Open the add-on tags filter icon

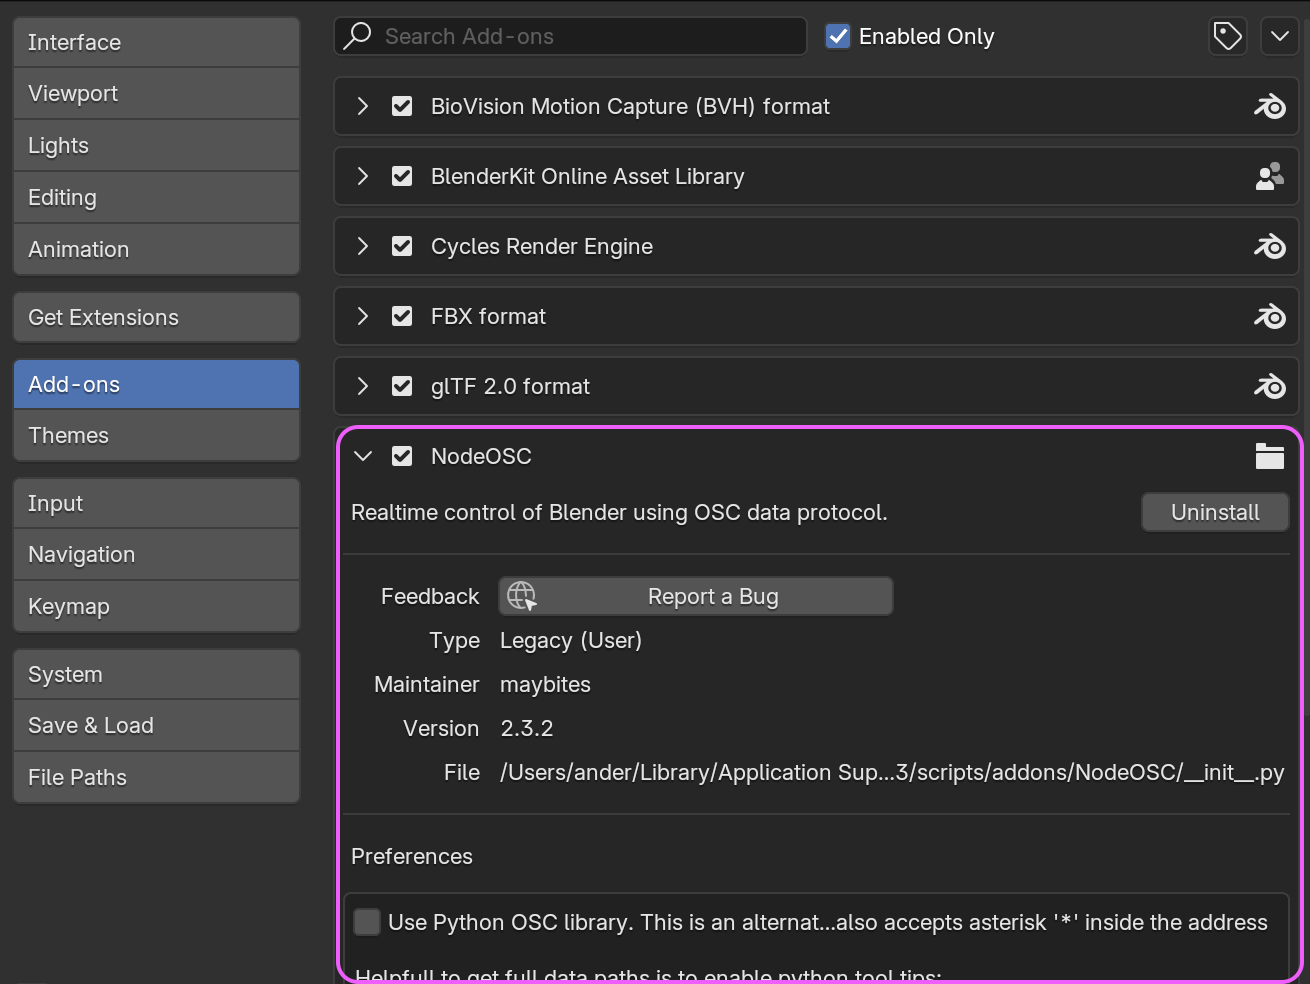coord(1228,36)
